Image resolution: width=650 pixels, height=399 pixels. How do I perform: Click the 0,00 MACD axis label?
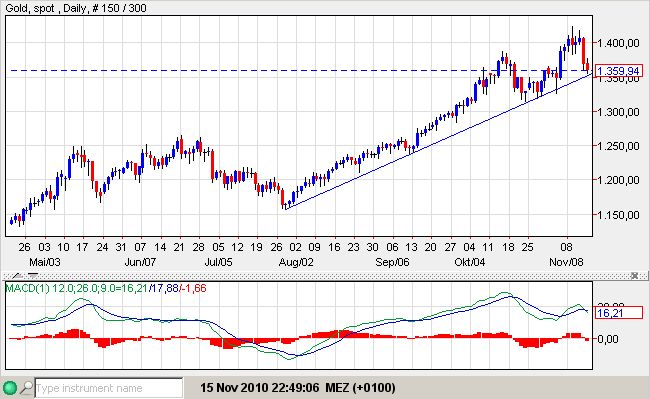pos(608,339)
